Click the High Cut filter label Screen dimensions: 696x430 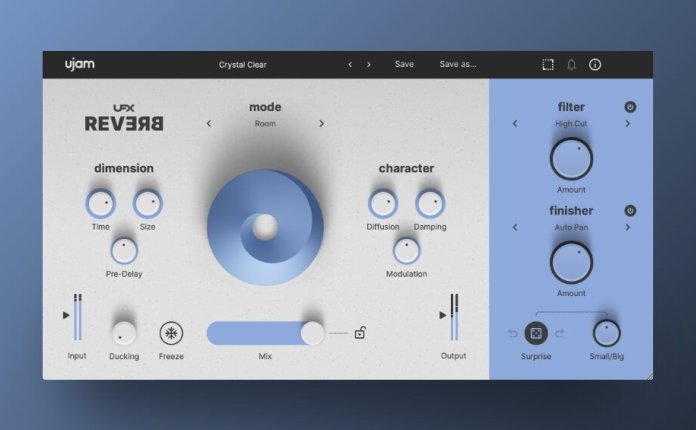pos(571,124)
